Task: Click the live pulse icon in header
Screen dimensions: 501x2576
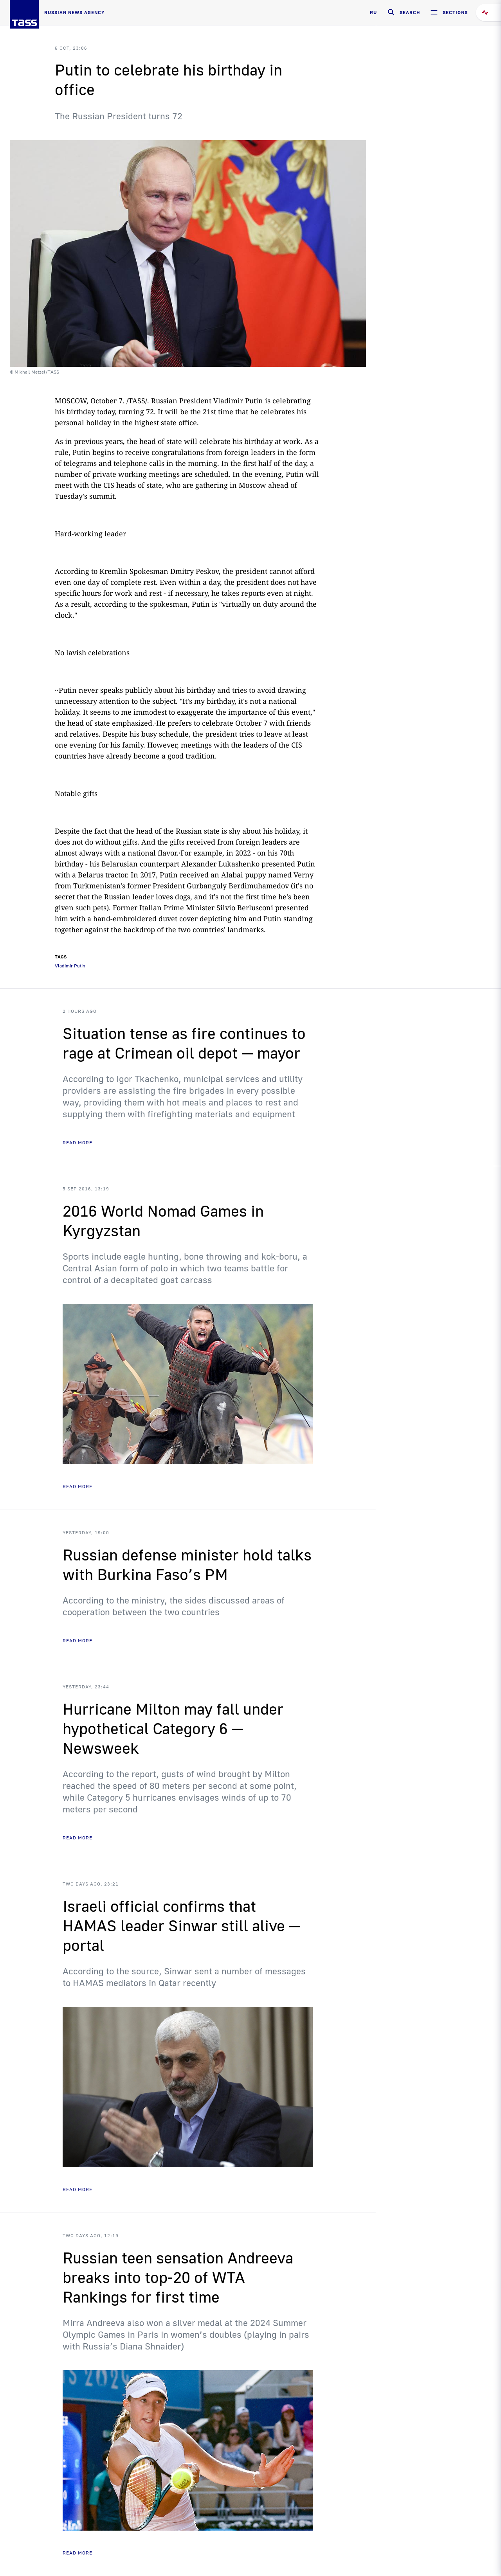Action: 485,12
